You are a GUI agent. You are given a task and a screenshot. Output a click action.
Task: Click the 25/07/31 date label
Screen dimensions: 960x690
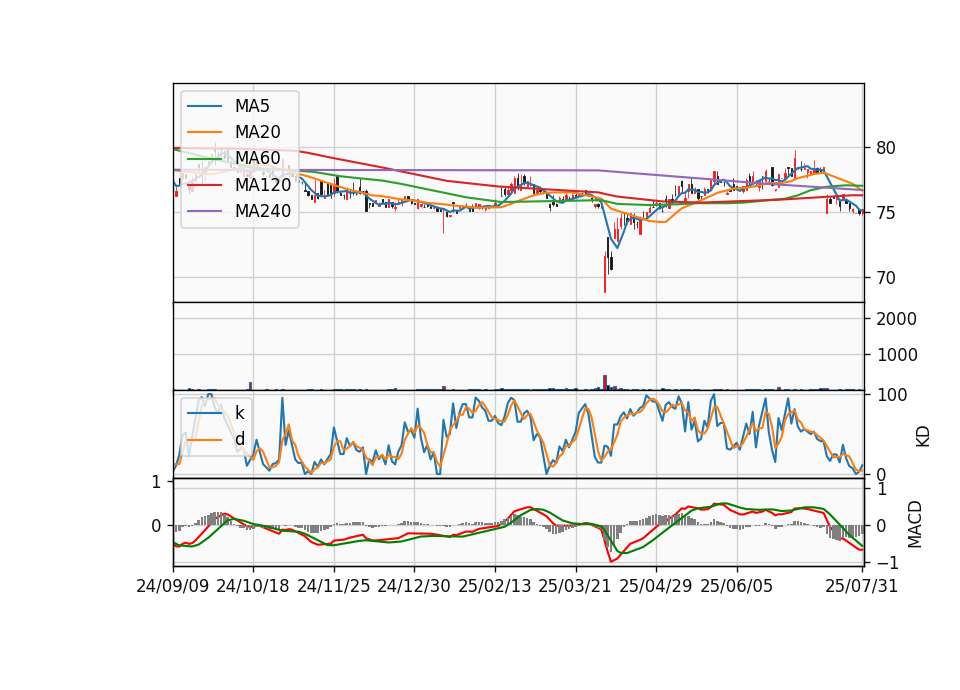(x=861, y=586)
